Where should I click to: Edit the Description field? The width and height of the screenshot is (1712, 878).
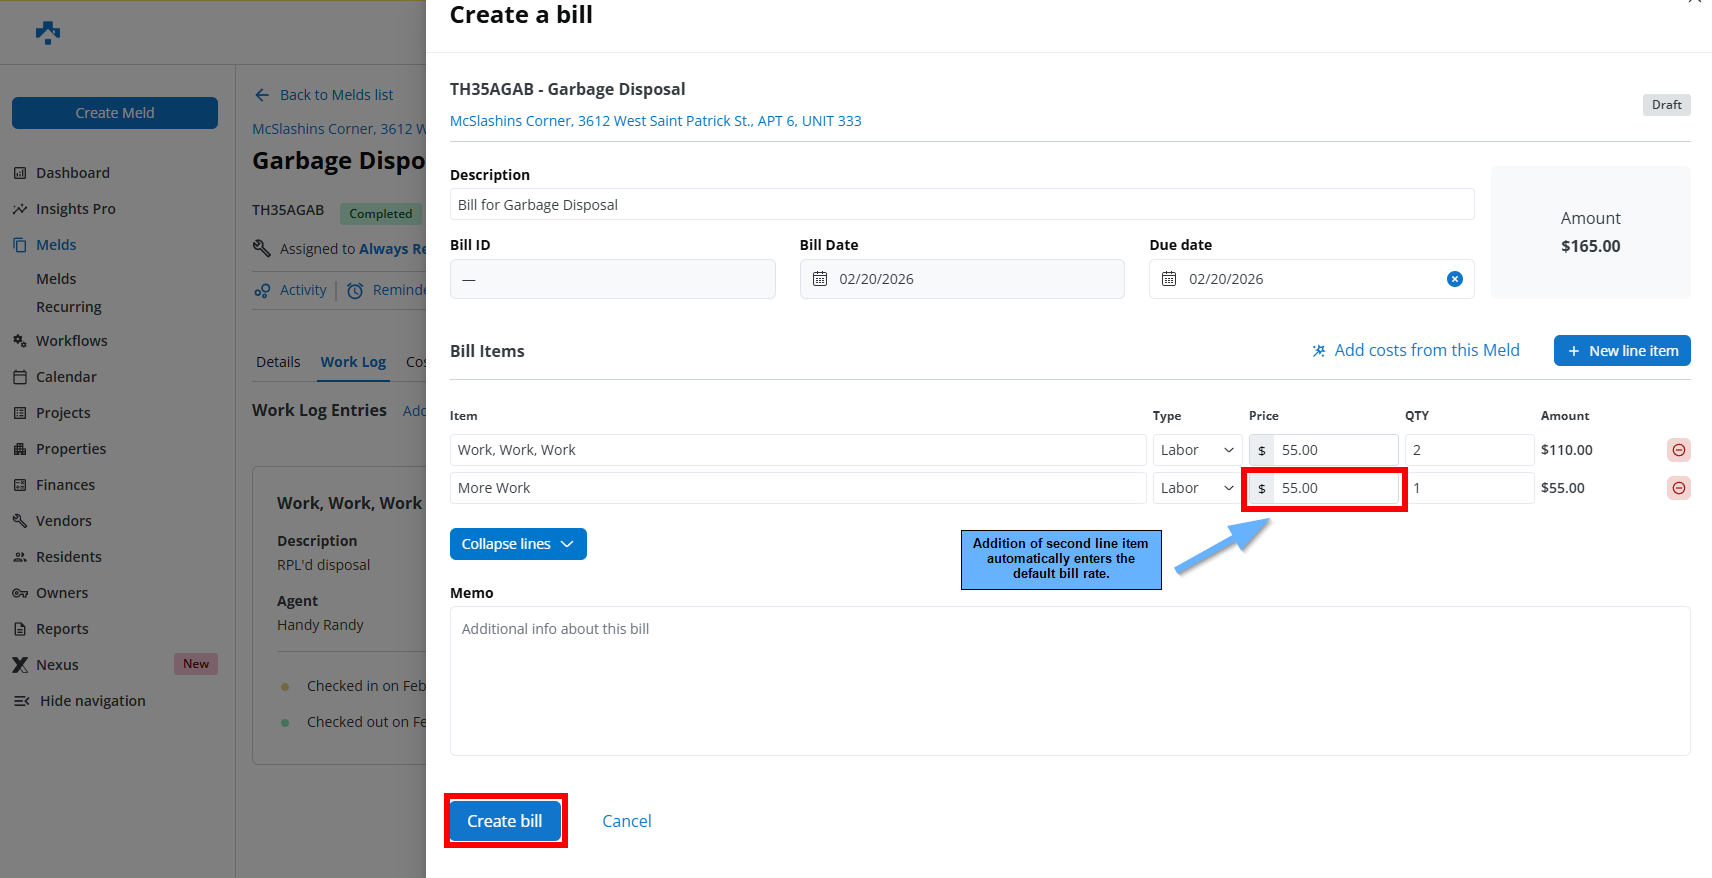click(961, 205)
